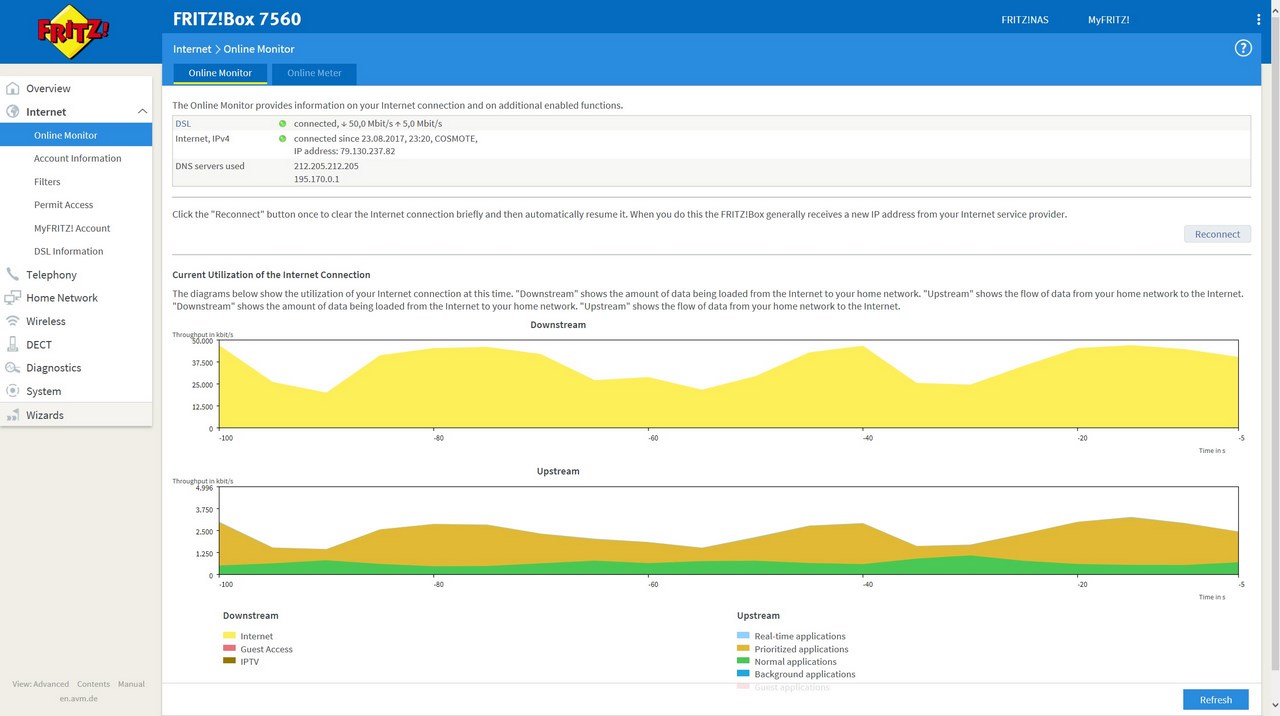Click the Refresh button
The image size is (1280, 716).
1216,700
